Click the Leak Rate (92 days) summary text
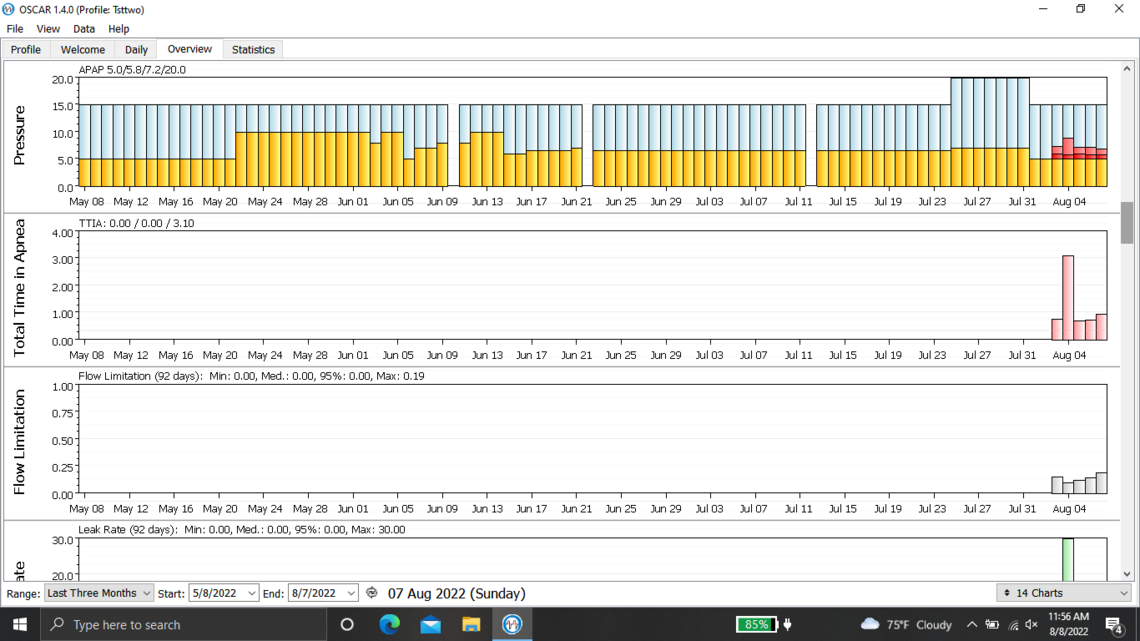The height and width of the screenshot is (641, 1140). pos(241,529)
